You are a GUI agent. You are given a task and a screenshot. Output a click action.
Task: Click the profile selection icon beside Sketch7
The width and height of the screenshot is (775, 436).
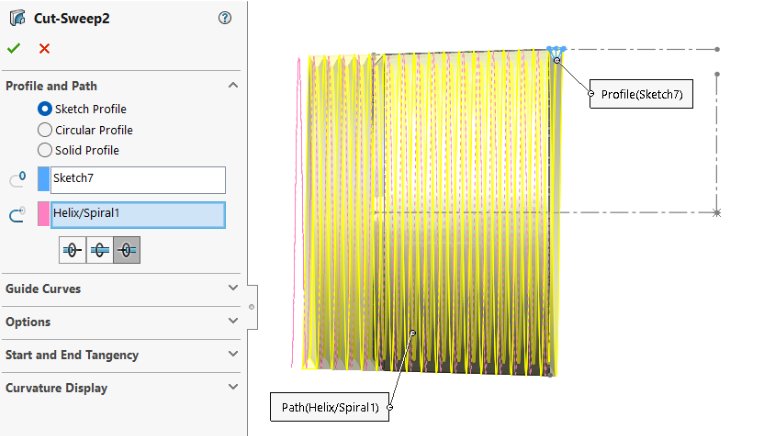pyautogui.click(x=17, y=180)
